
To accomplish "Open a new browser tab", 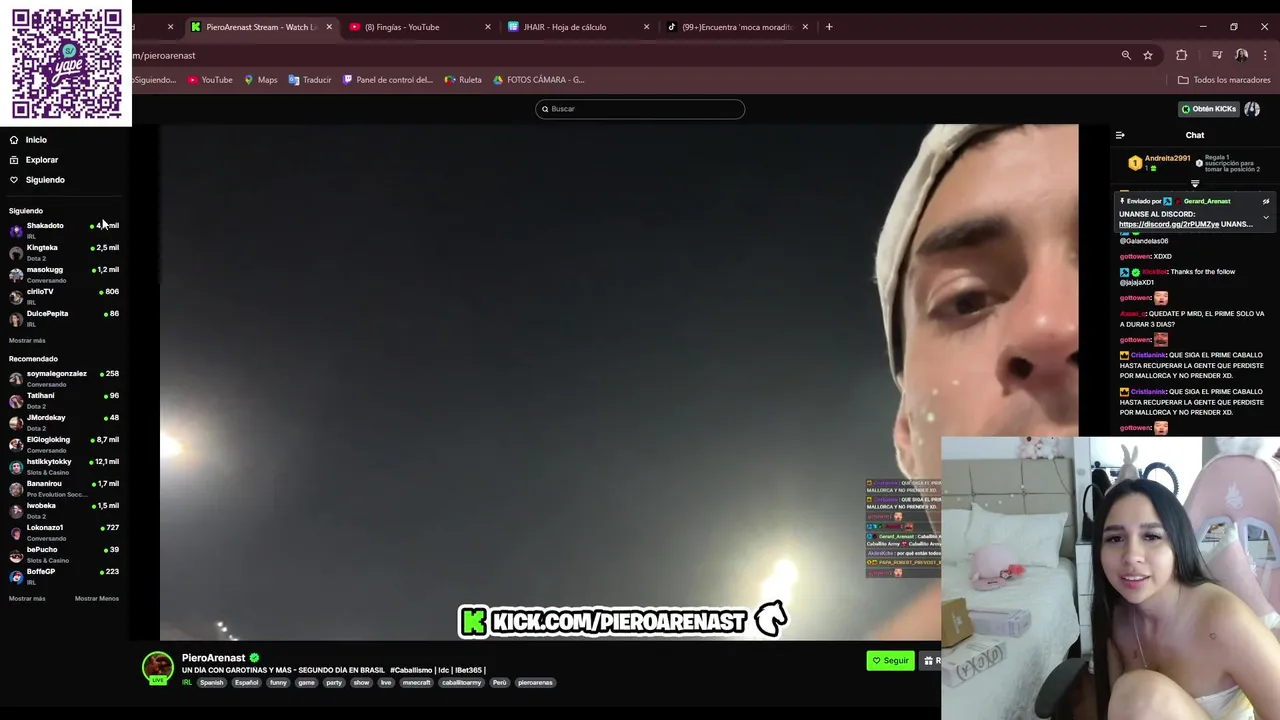I will coord(829,27).
